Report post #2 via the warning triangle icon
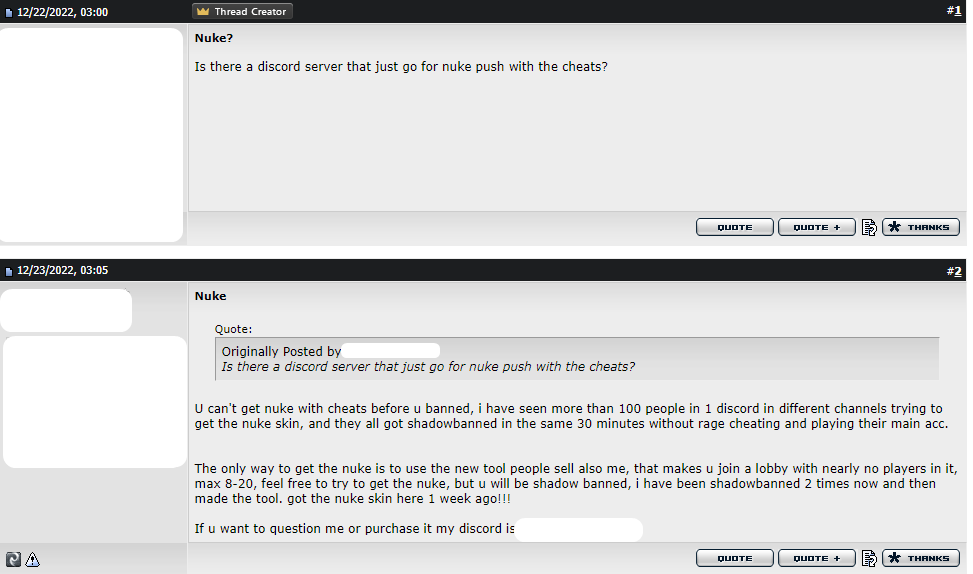 pyautogui.click(x=32, y=559)
